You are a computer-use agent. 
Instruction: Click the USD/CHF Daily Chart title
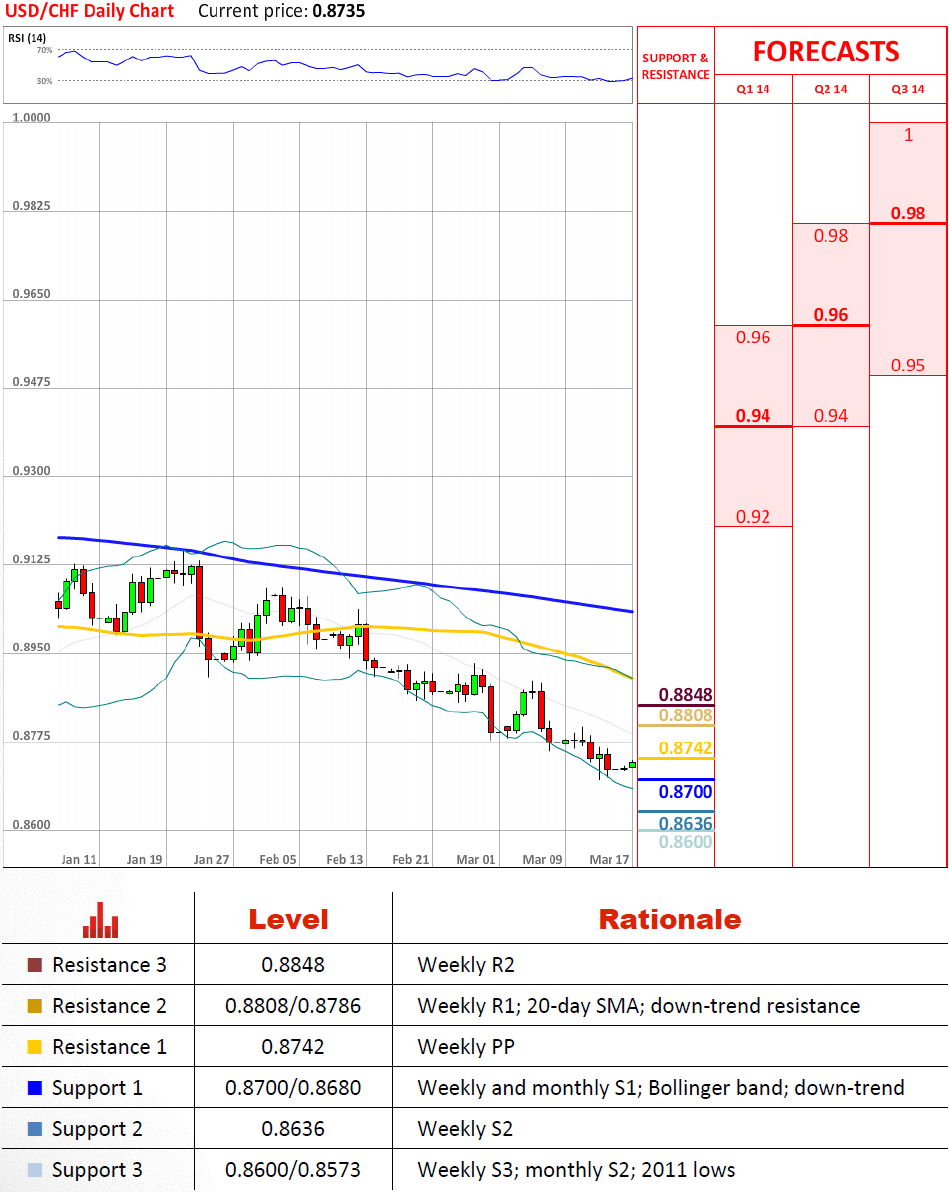point(90,11)
